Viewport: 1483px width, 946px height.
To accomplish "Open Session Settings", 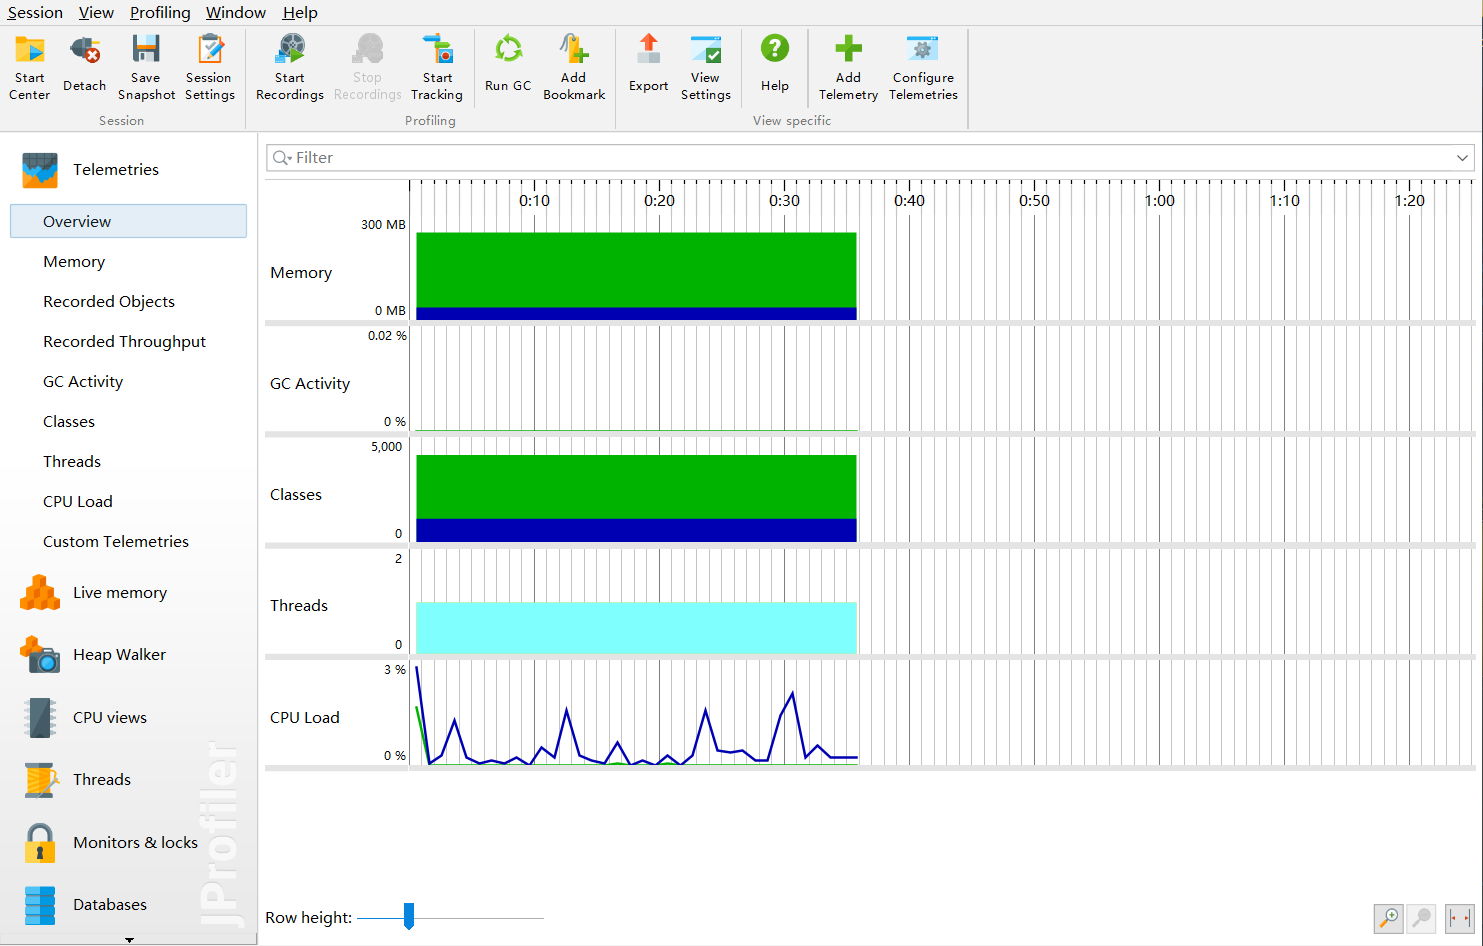I will pos(209,67).
